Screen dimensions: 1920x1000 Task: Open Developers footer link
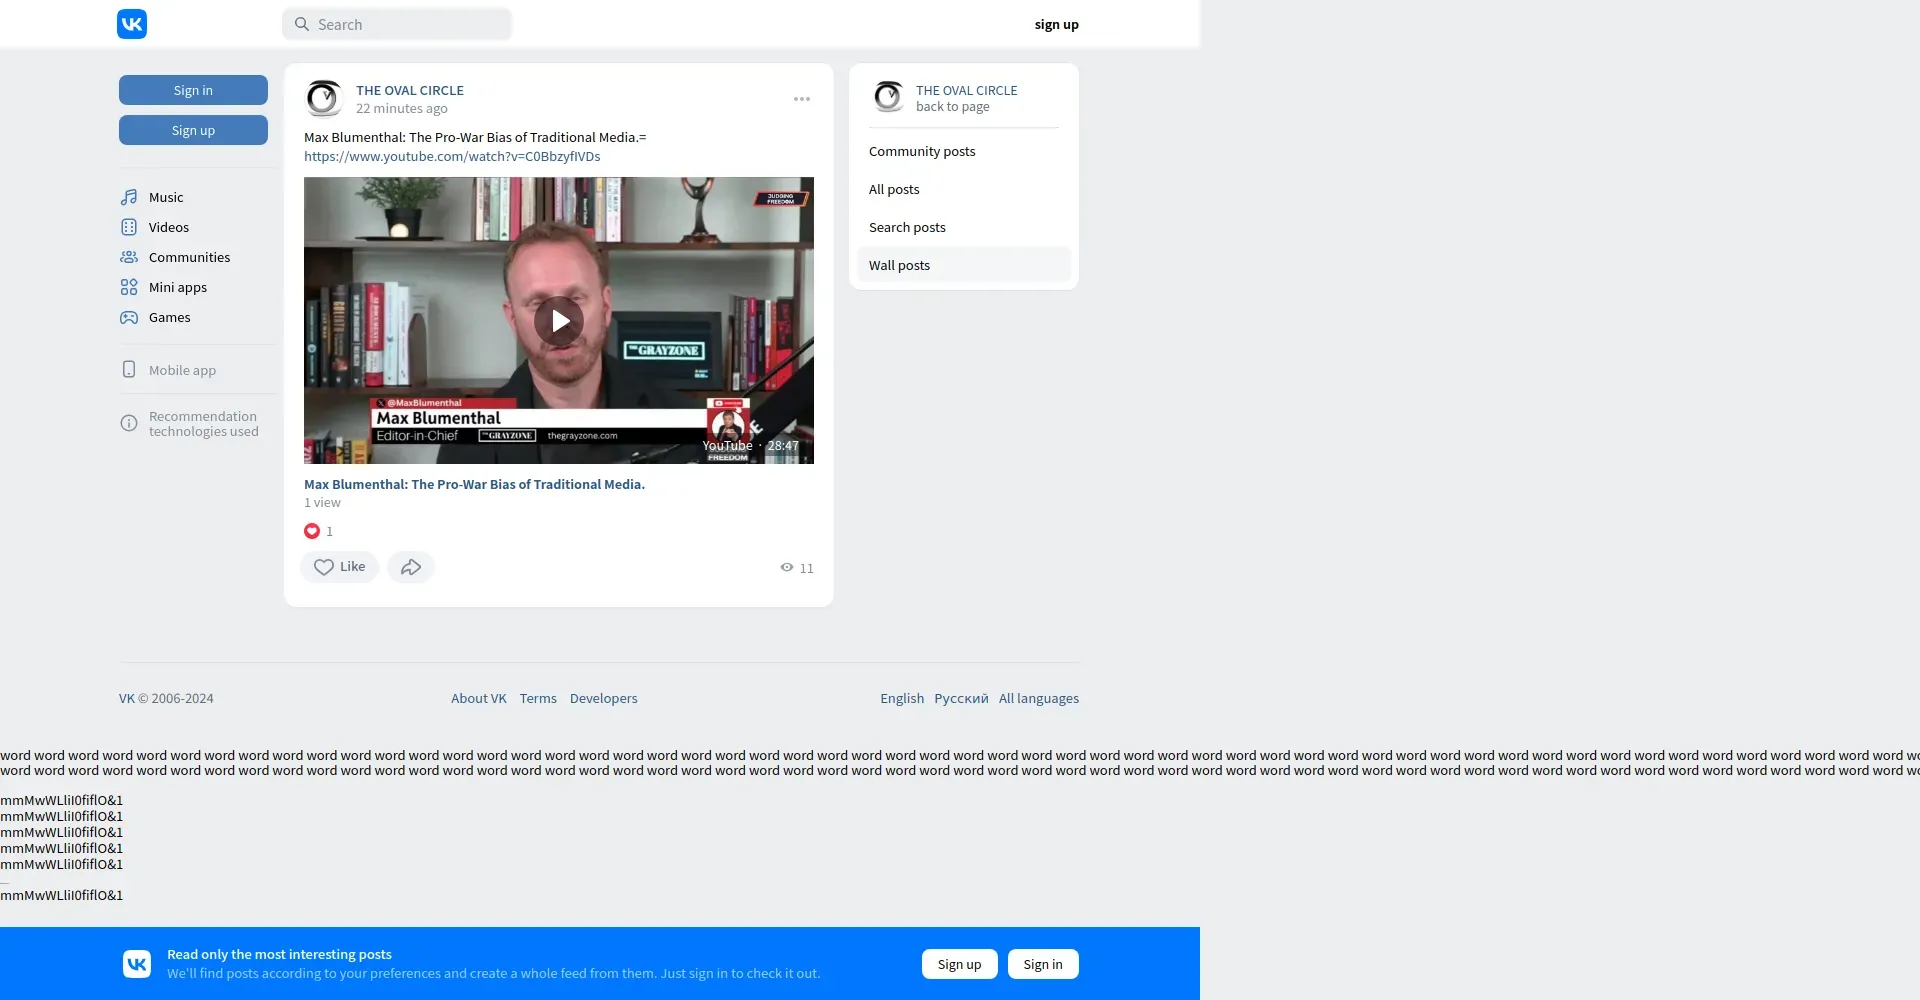[604, 698]
